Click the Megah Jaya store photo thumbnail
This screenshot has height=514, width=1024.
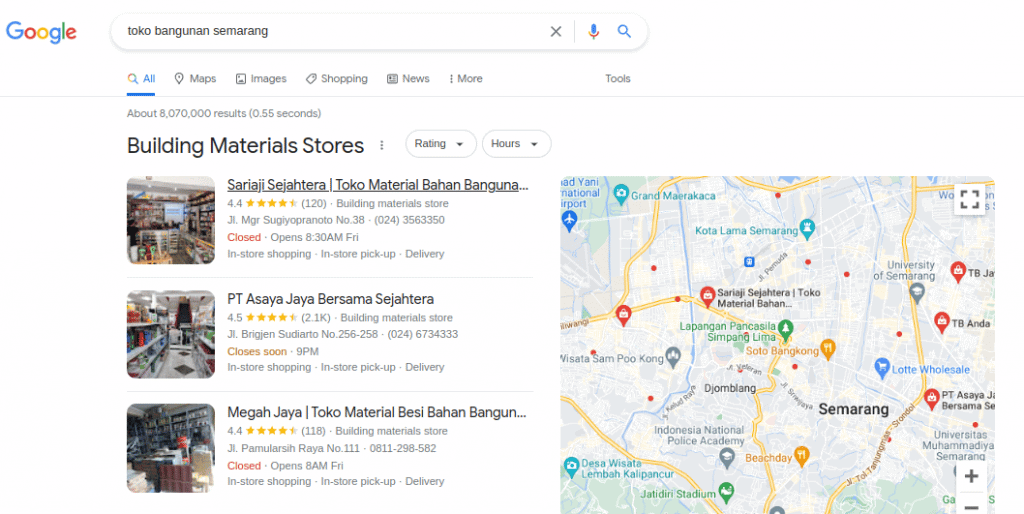click(171, 448)
